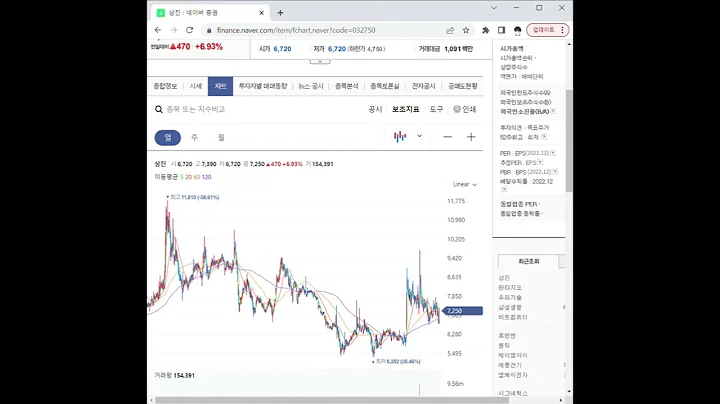
Task: Open the 도구 tools menu
Action: point(436,109)
